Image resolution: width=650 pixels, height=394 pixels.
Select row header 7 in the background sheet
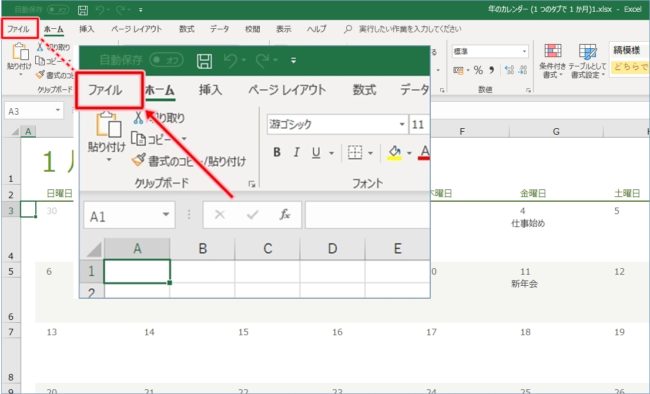[x=11, y=332]
